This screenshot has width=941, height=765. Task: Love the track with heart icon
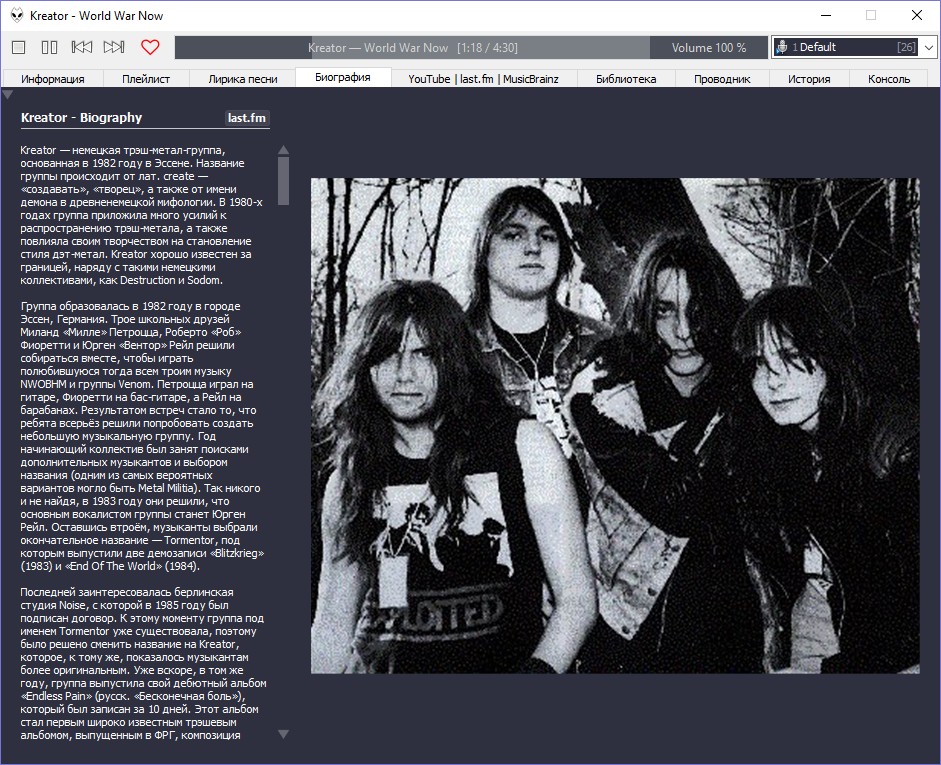click(x=150, y=47)
